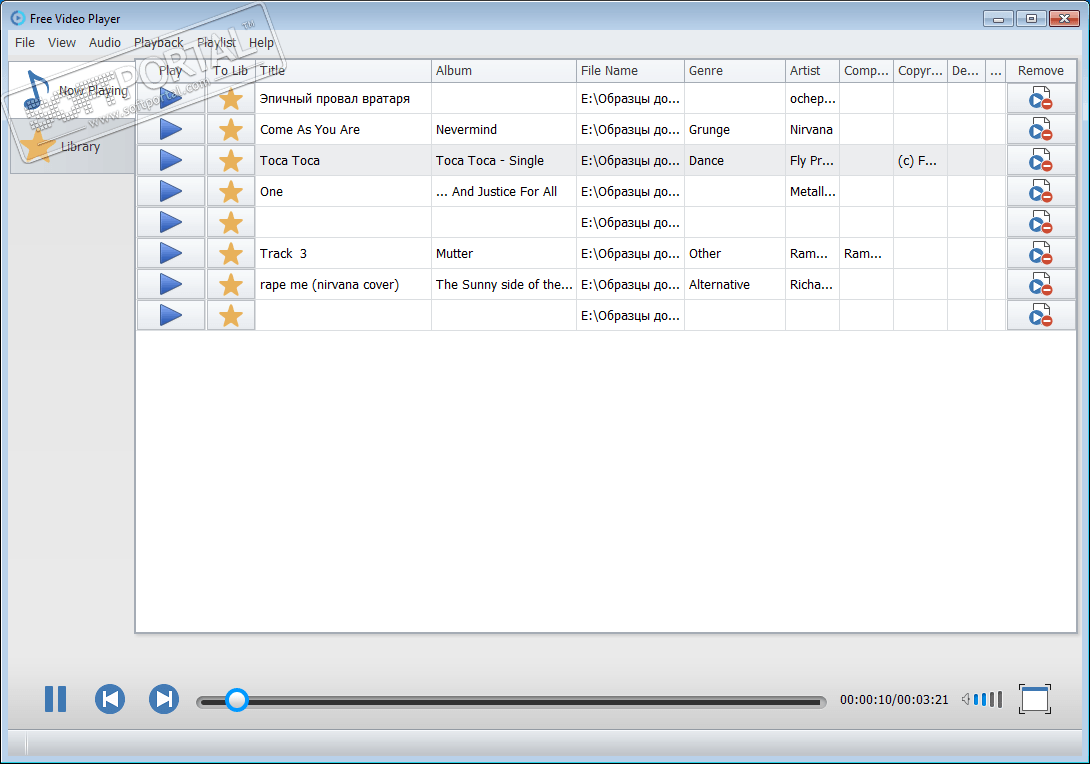Select the Toca Toca - Single album cell

coord(504,161)
